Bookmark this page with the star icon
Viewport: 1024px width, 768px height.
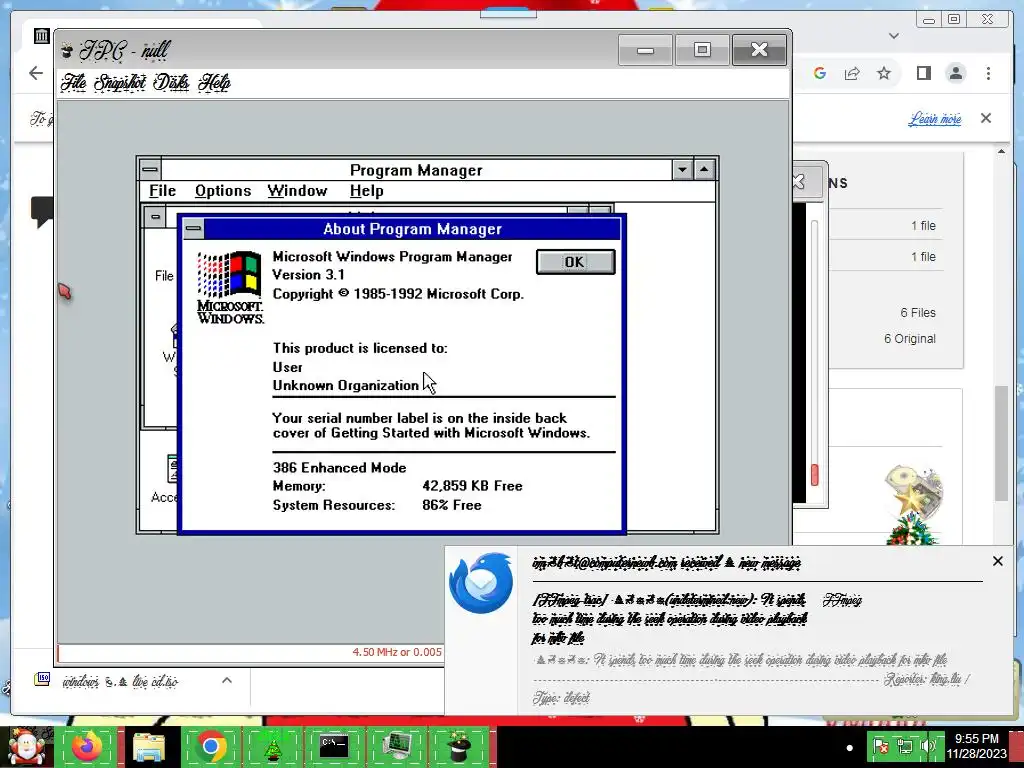[884, 73]
